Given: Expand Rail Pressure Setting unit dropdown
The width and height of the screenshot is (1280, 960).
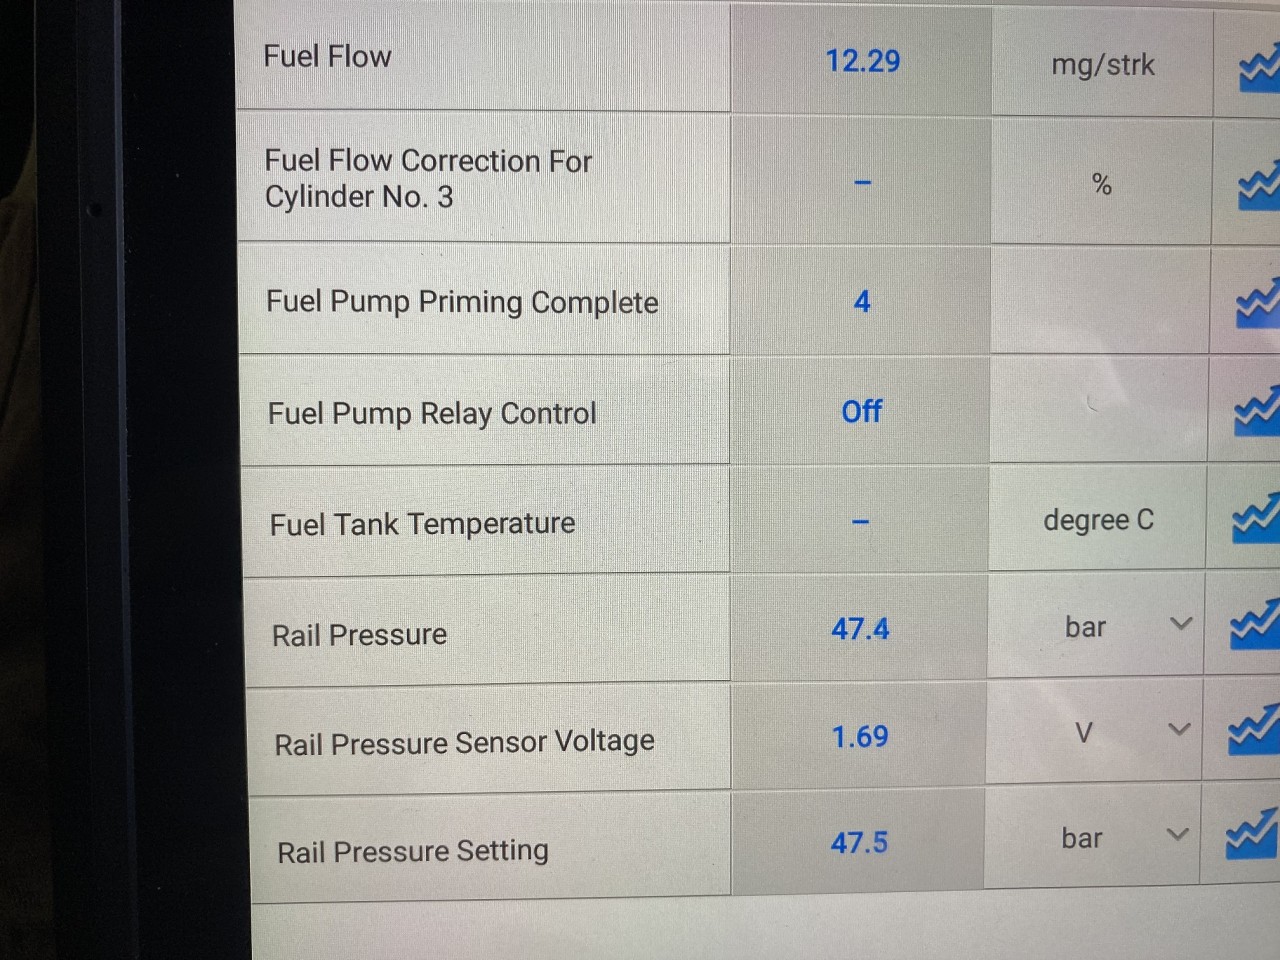Looking at the screenshot, I should (1178, 834).
